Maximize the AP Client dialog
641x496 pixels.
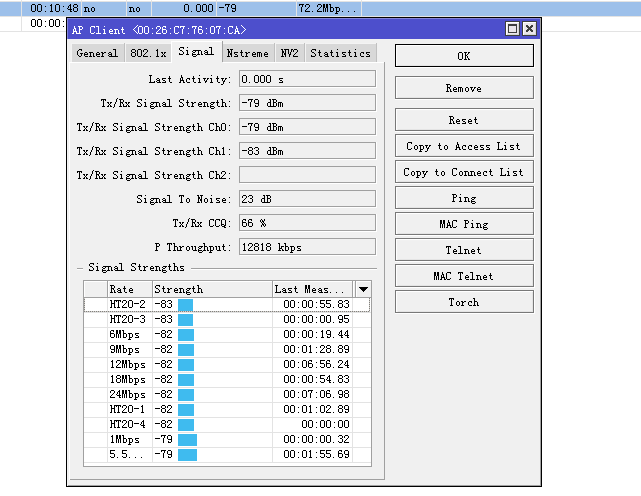512,29
